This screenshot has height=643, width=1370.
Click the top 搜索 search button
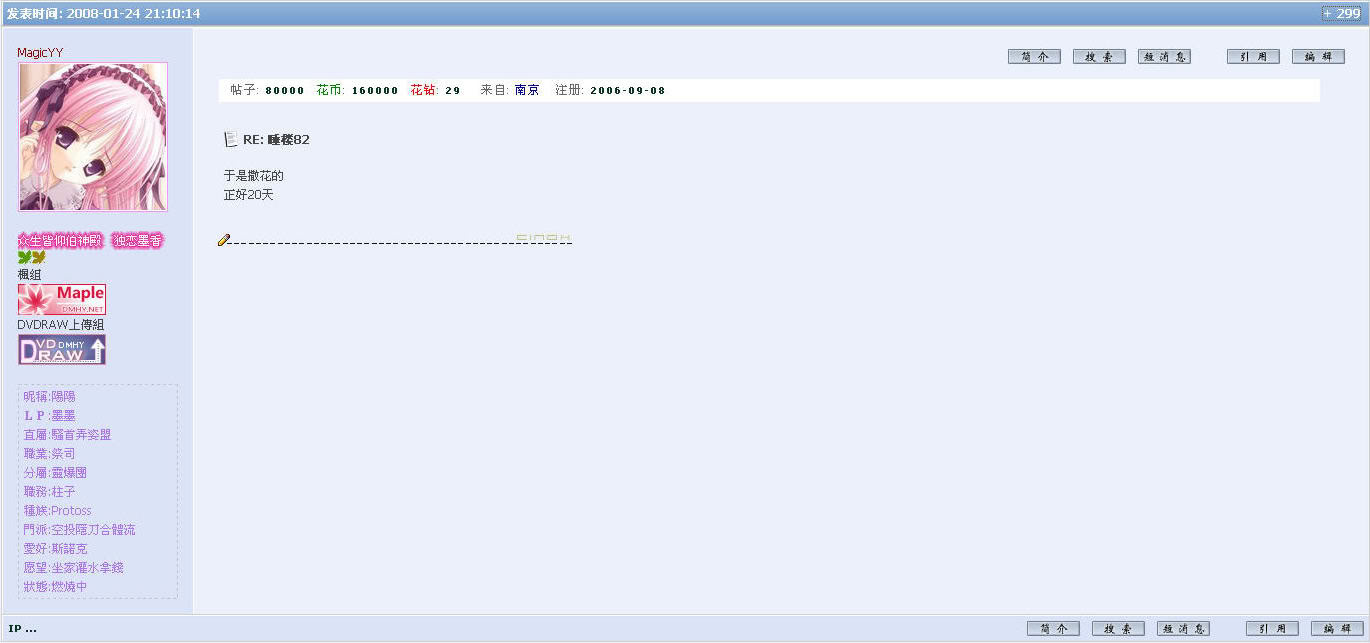coord(1099,57)
